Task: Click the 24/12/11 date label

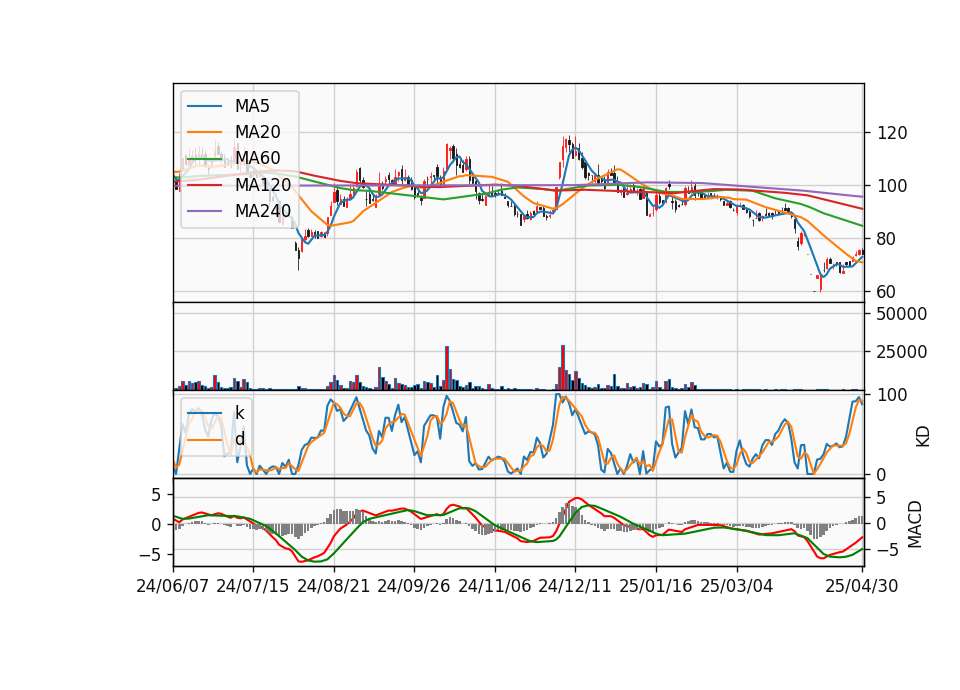Action: coord(574,586)
